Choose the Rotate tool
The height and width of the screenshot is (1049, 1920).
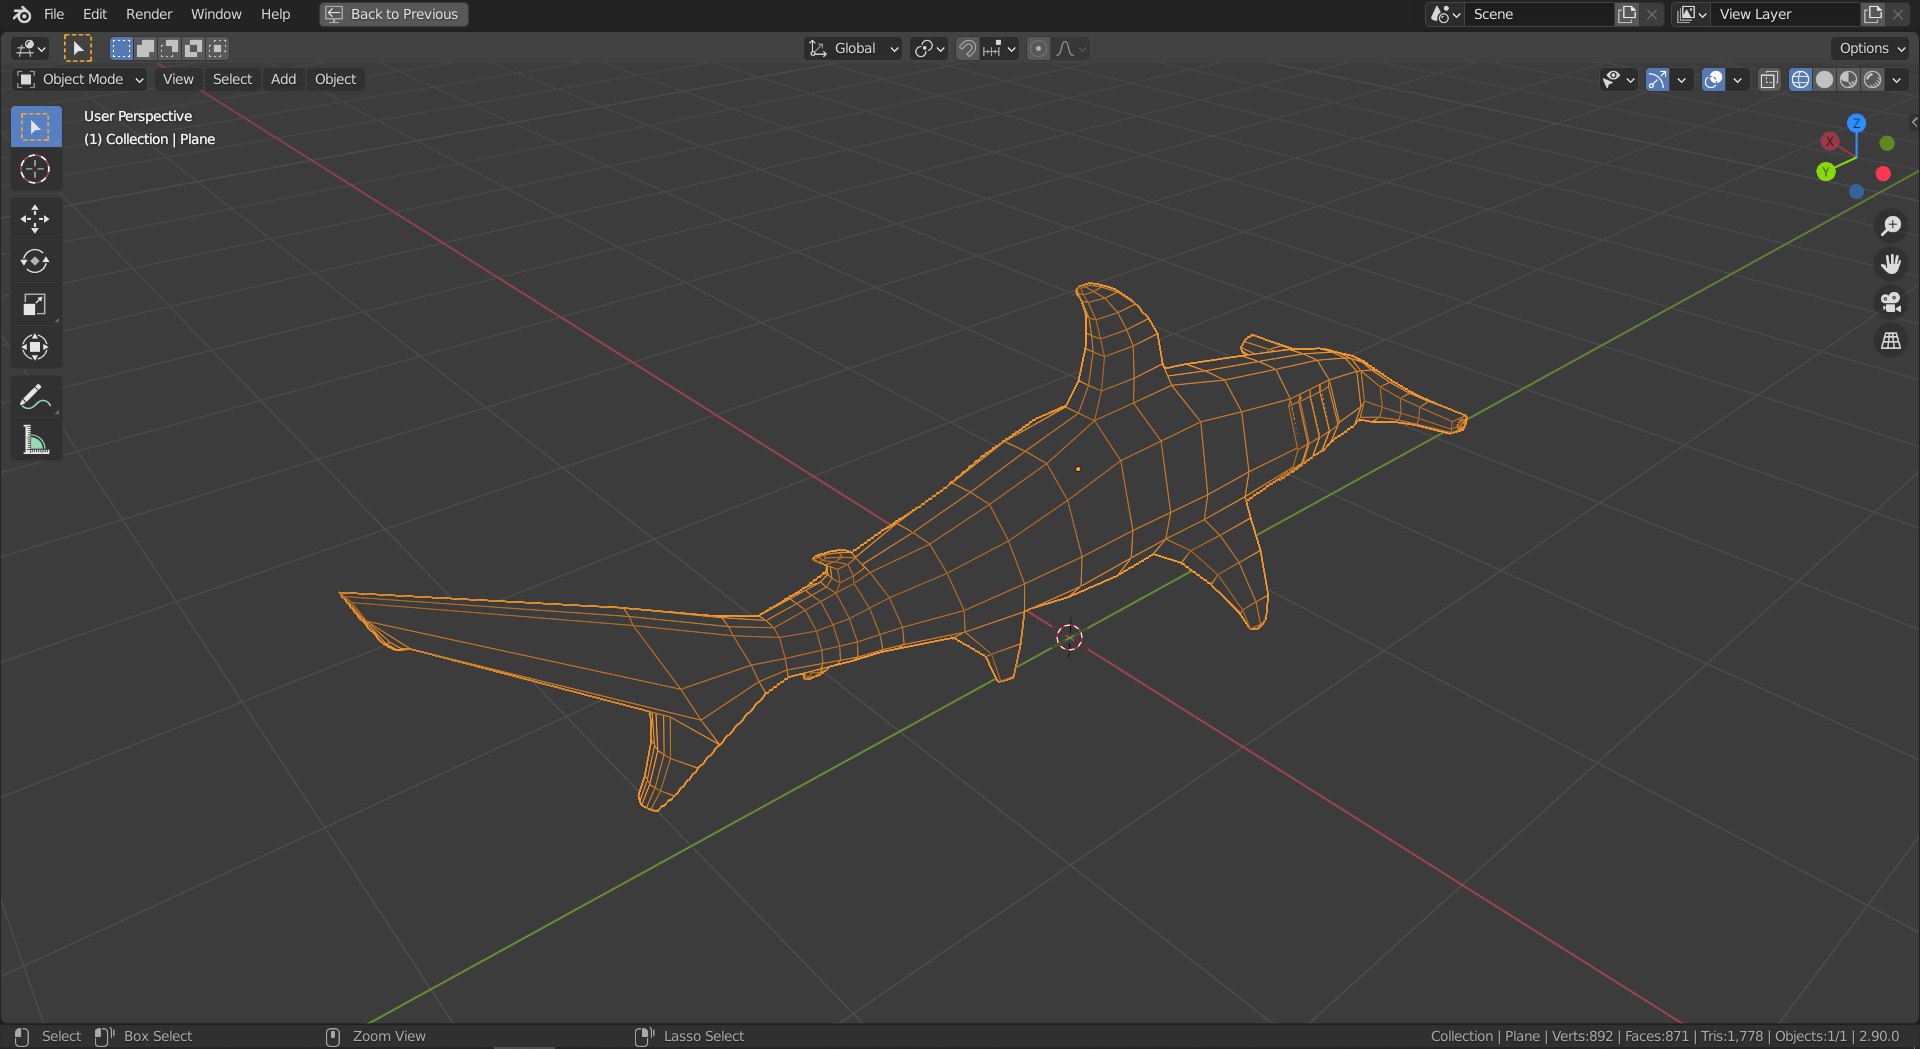point(35,262)
